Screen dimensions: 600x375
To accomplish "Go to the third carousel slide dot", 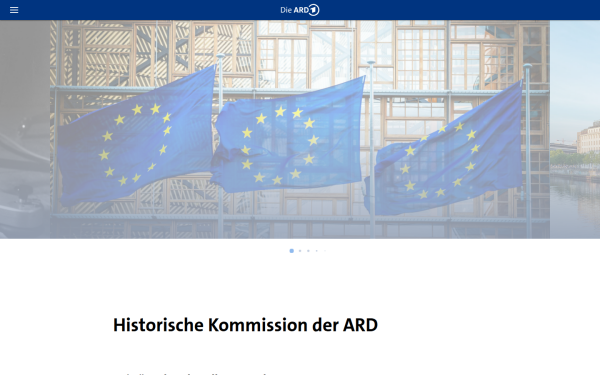I will click(x=308, y=251).
